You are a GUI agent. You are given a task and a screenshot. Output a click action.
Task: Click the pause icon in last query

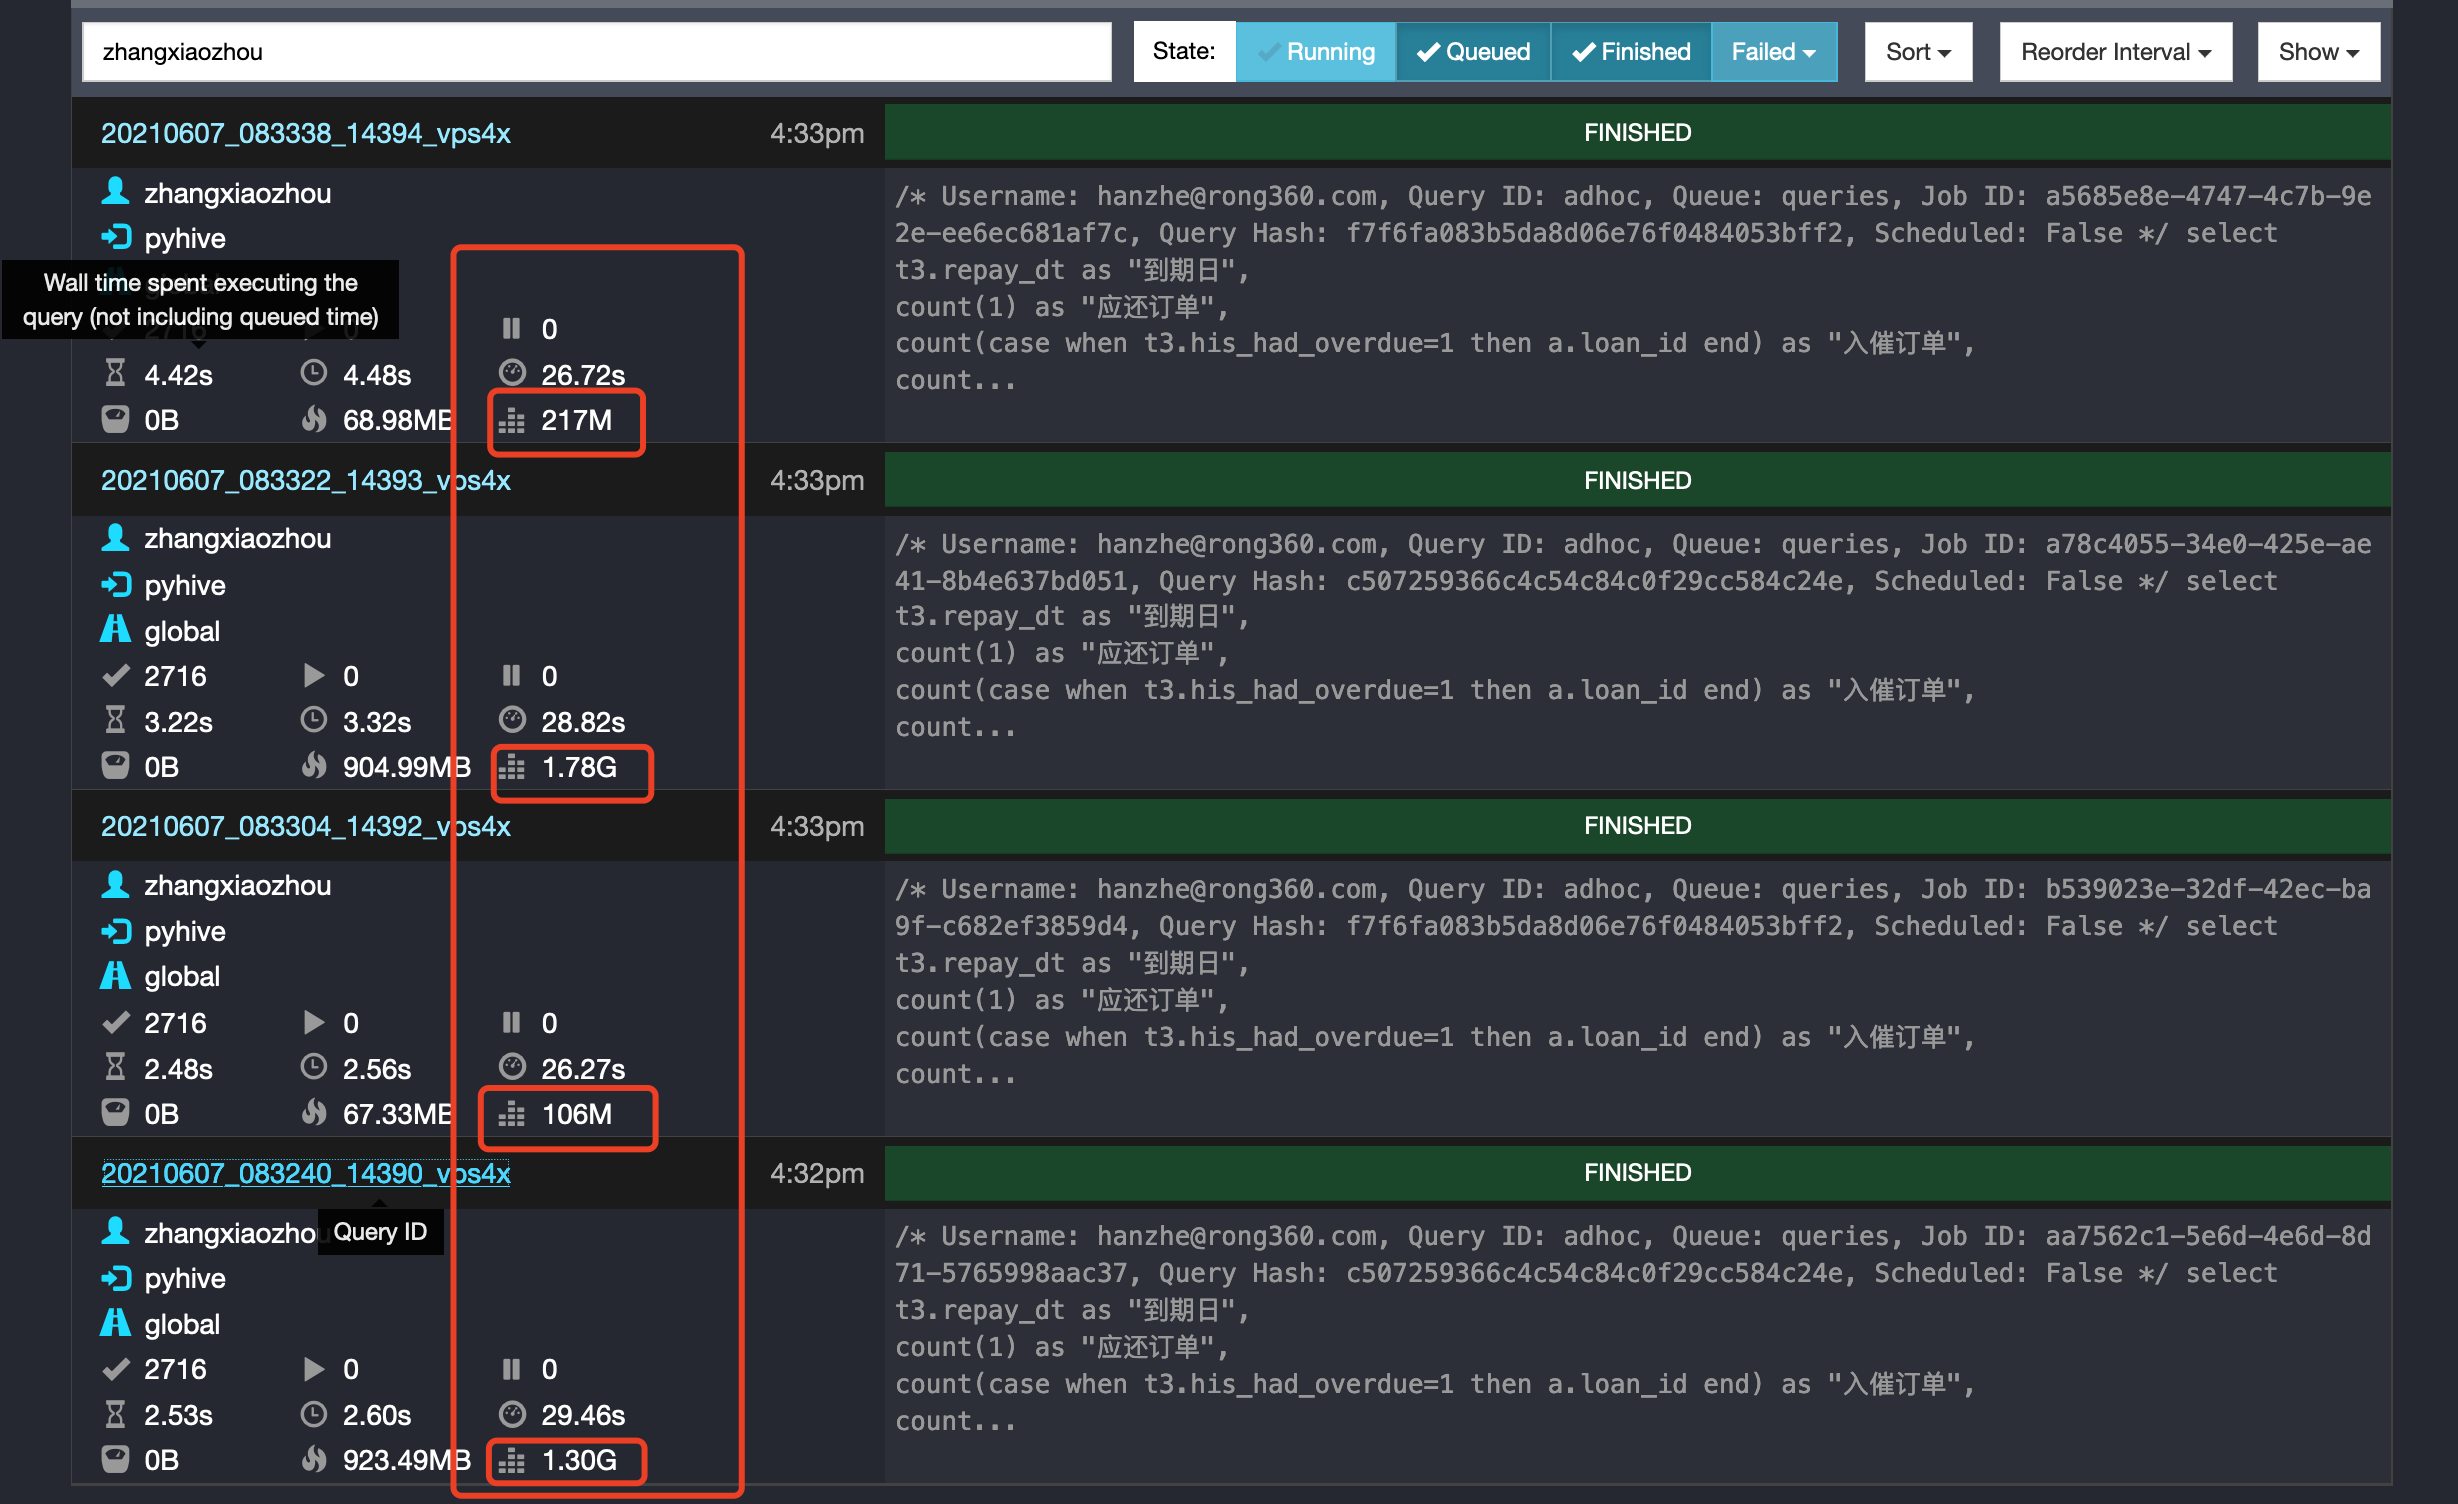[x=511, y=1368]
